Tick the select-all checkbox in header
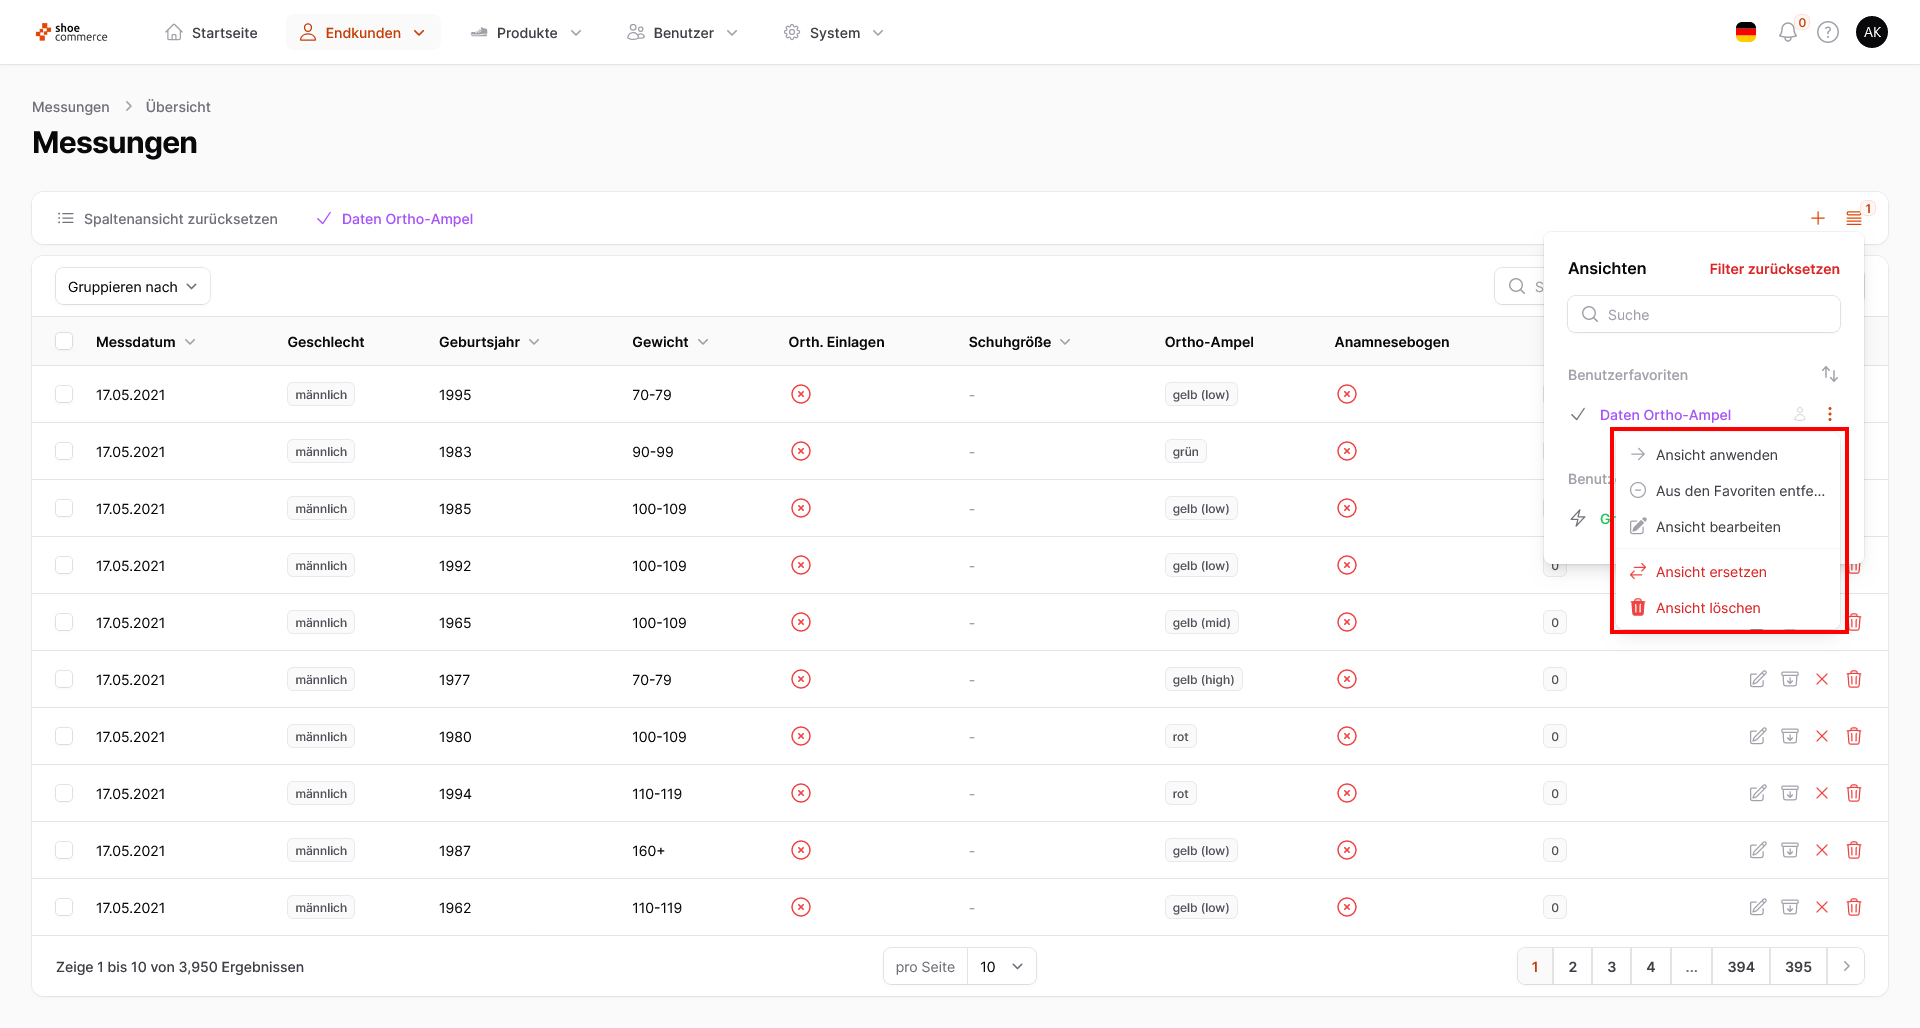Image resolution: width=1920 pixels, height=1028 pixels. pyautogui.click(x=65, y=342)
